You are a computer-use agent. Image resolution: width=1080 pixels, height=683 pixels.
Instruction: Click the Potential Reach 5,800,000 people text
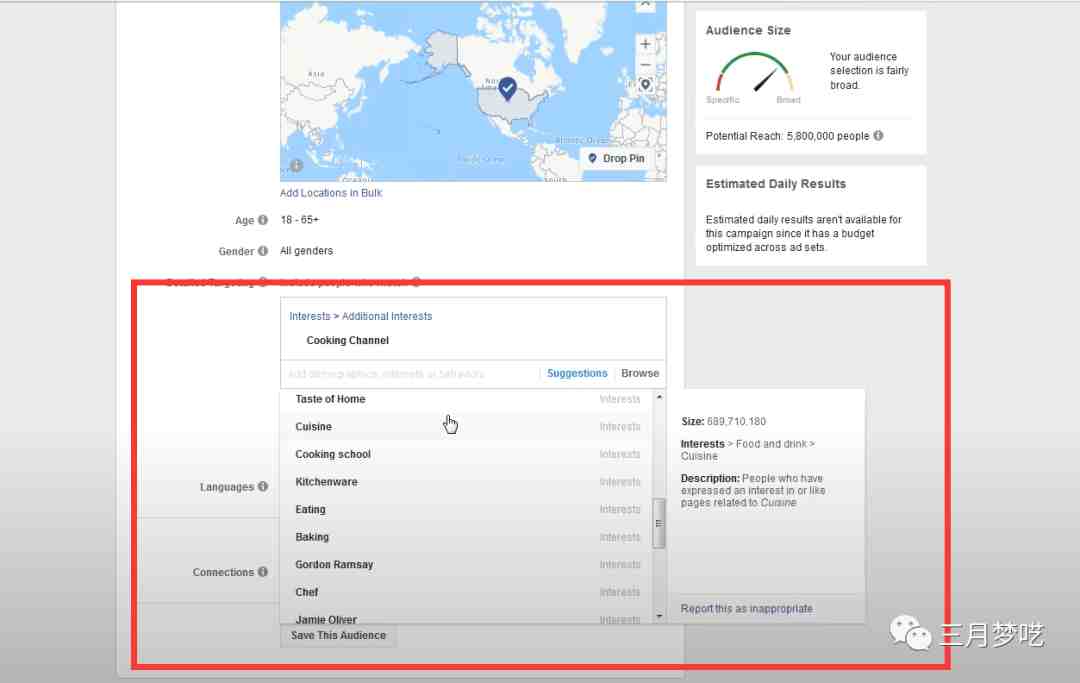pos(787,136)
